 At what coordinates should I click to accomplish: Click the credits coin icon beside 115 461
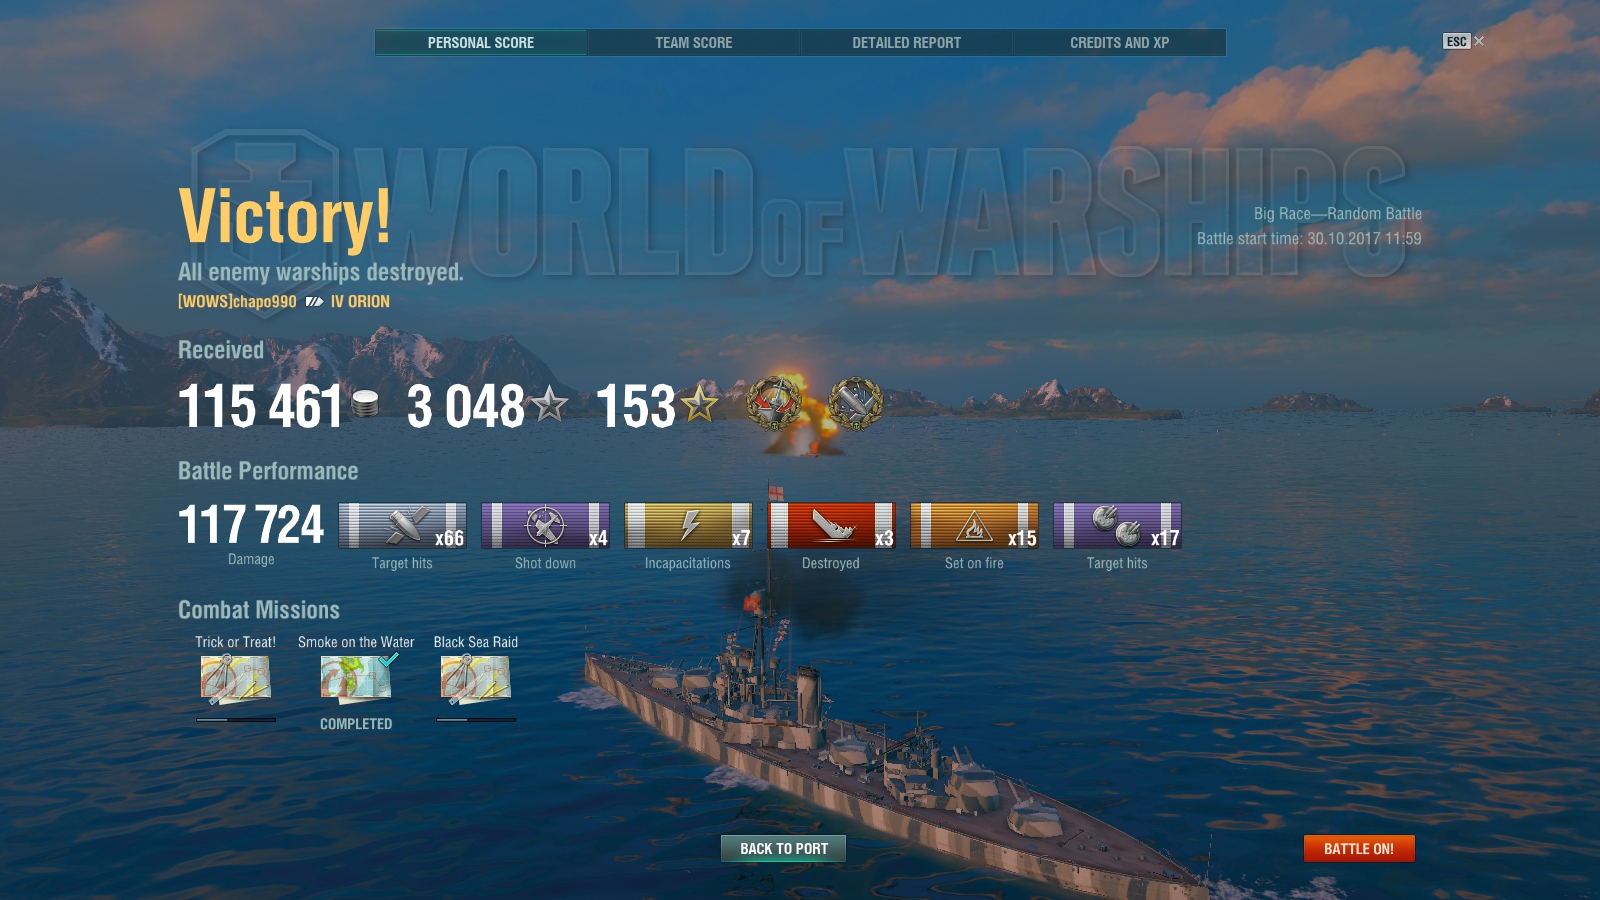(366, 404)
